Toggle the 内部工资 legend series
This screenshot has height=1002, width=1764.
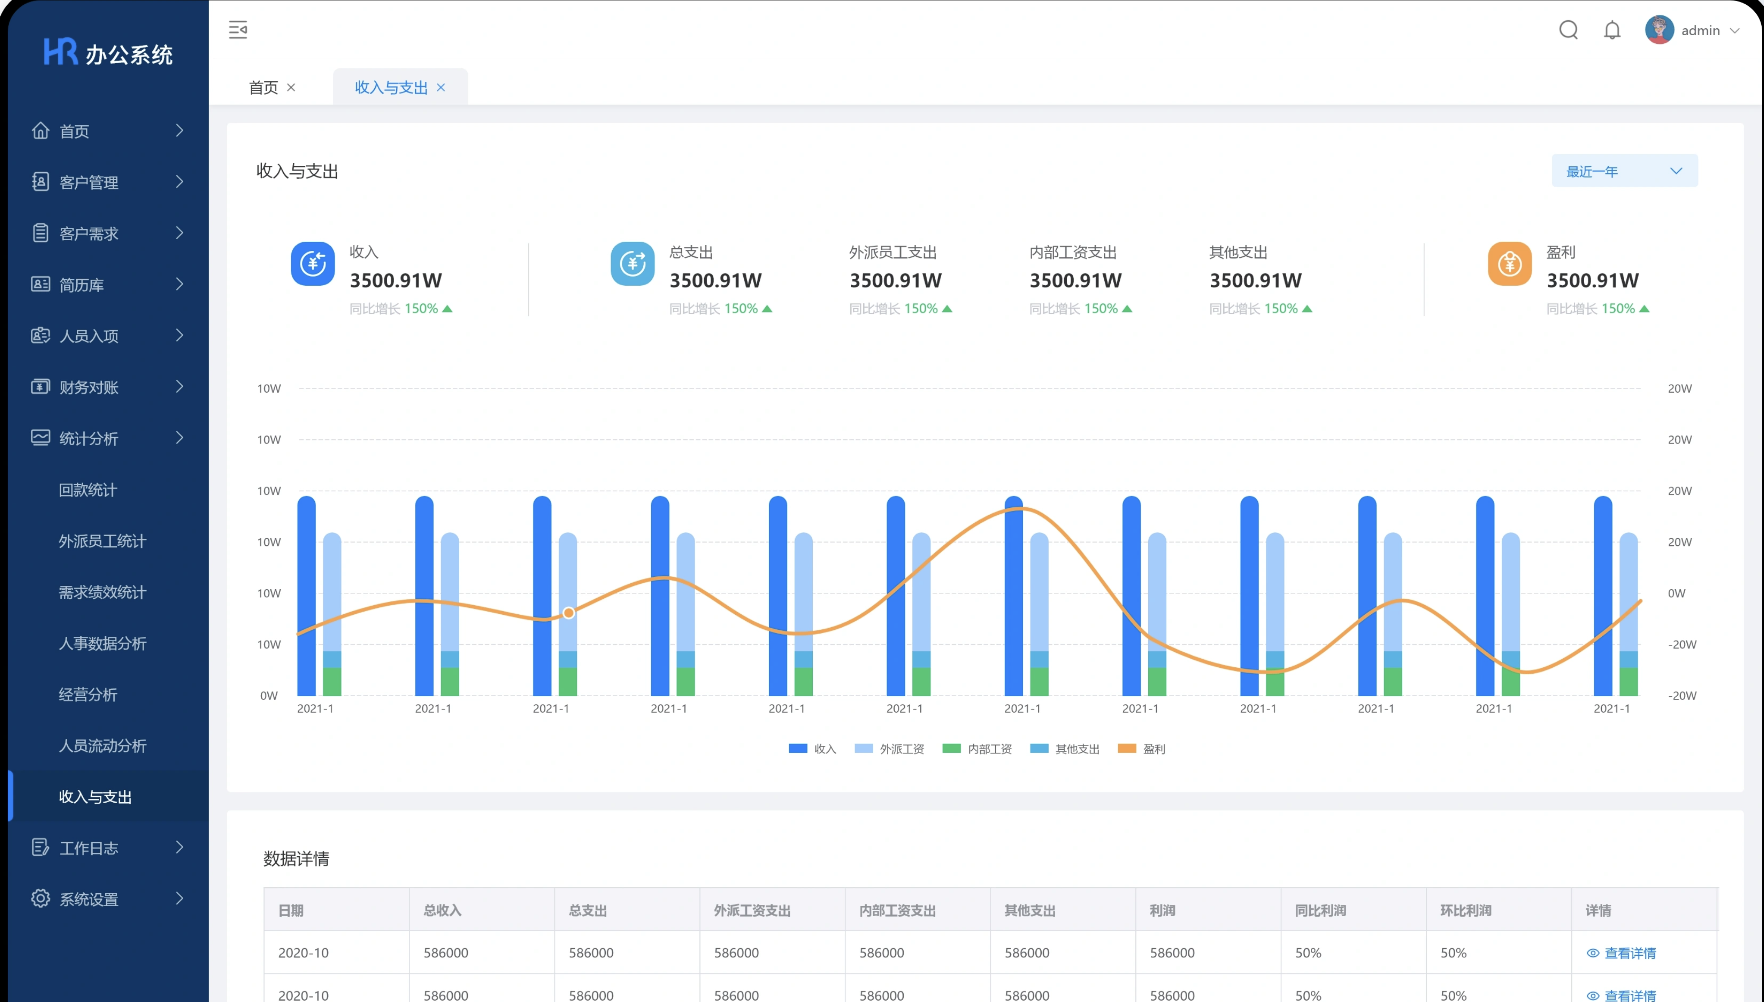point(977,749)
